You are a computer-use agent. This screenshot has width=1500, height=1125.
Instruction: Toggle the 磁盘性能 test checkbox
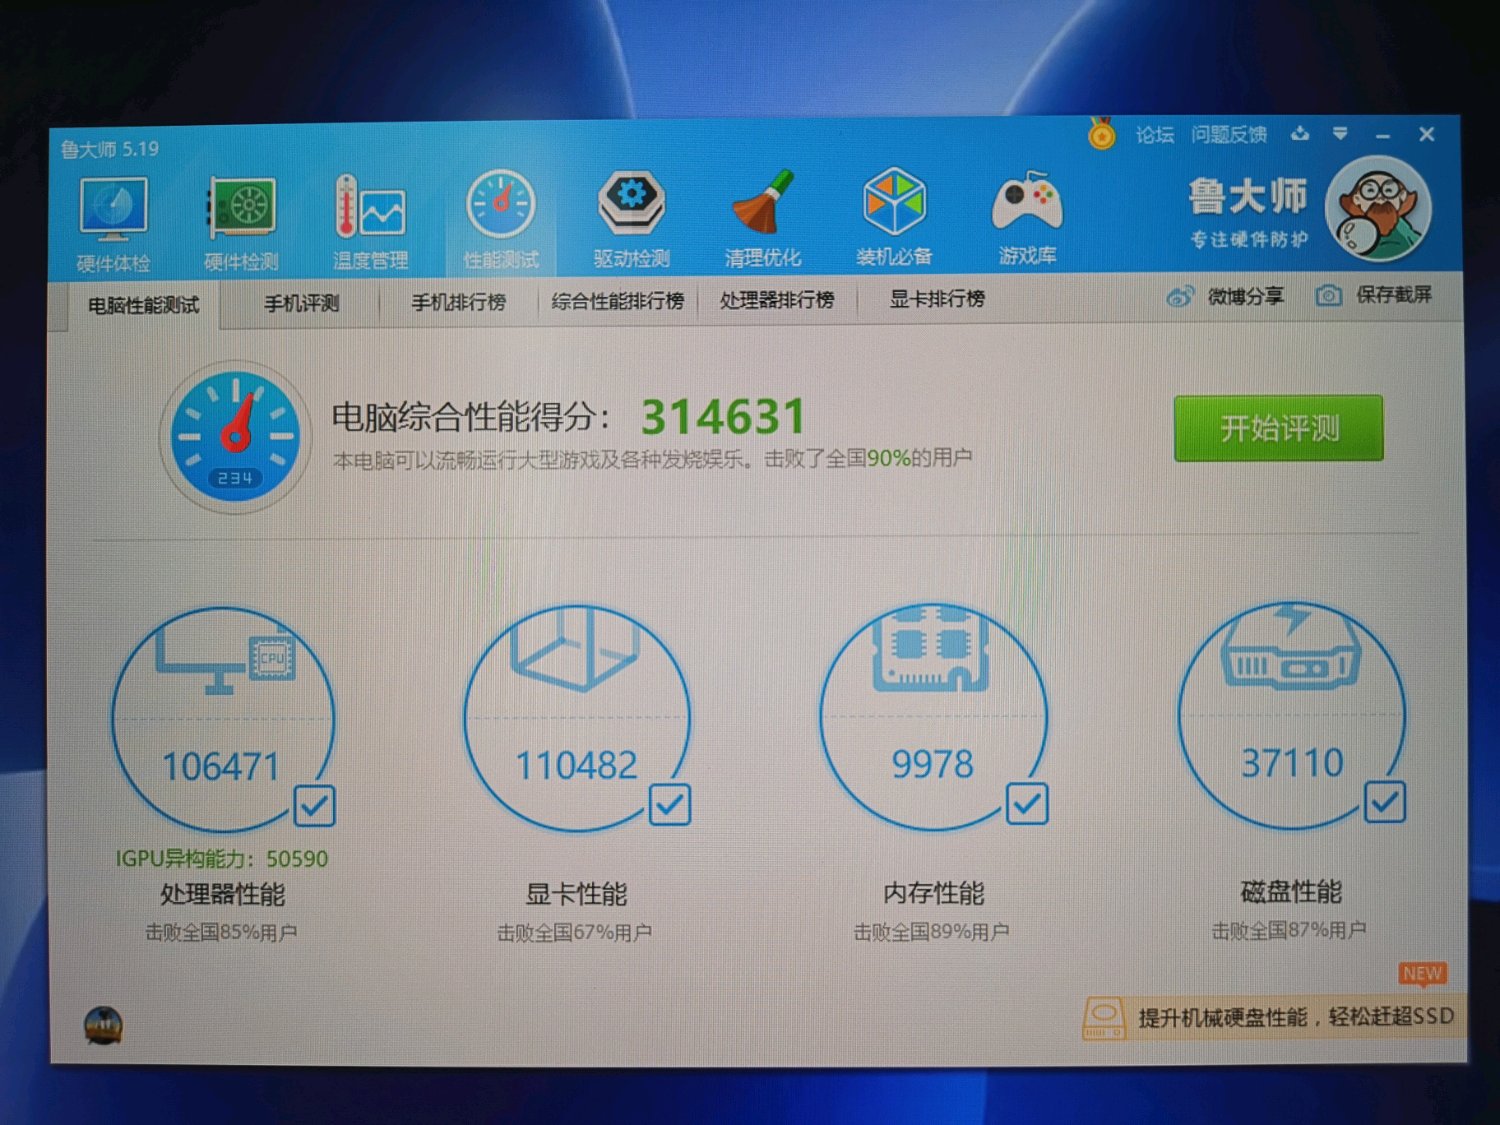[x=1385, y=801]
